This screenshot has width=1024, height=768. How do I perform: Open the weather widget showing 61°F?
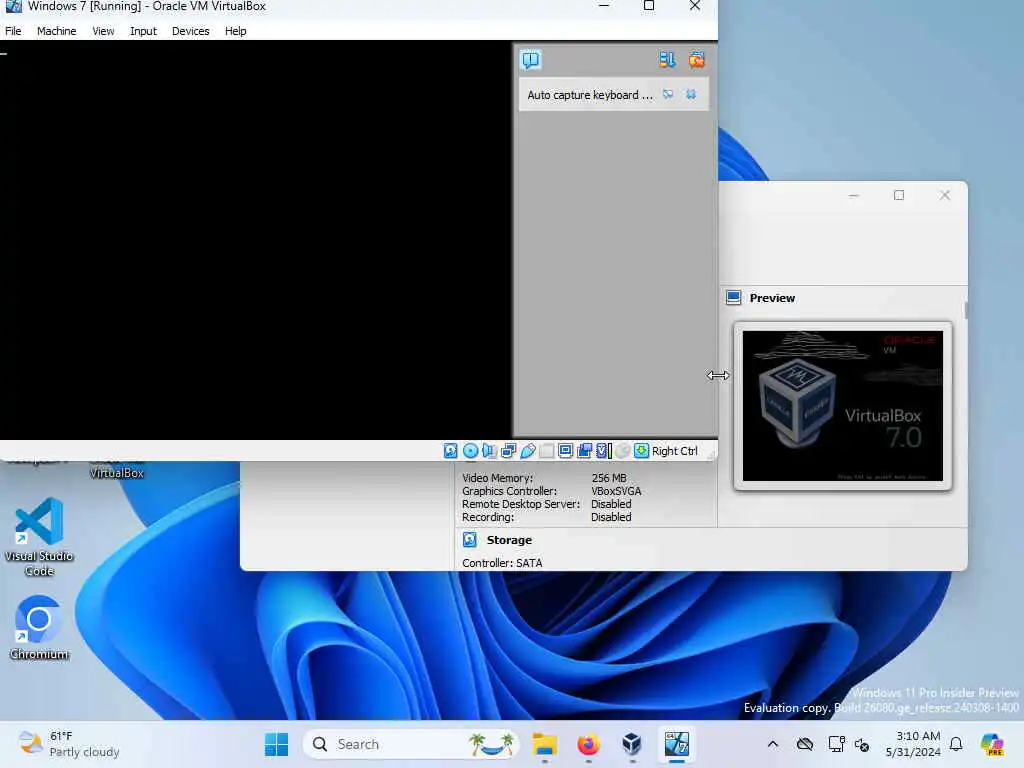(69, 744)
